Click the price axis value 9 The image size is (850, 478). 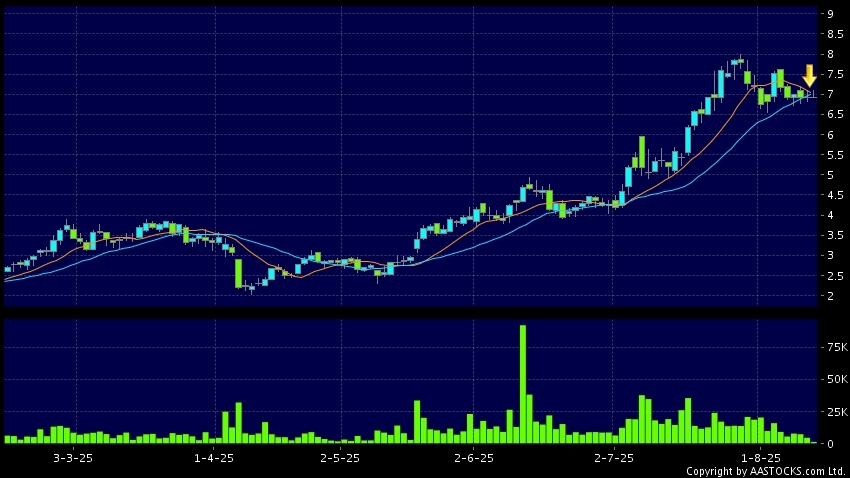[x=830, y=14]
